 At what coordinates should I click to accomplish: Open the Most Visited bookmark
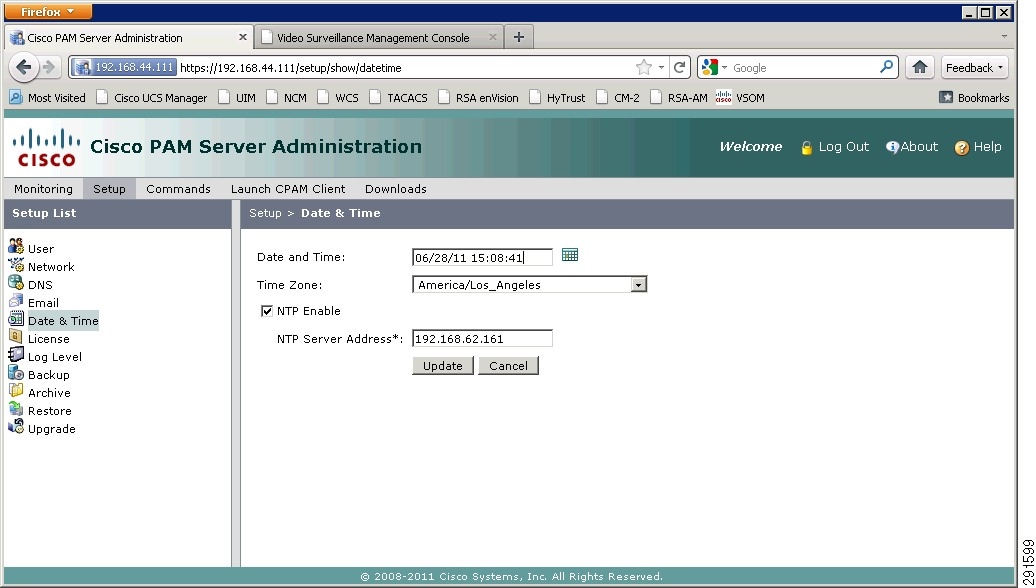click(x=48, y=98)
